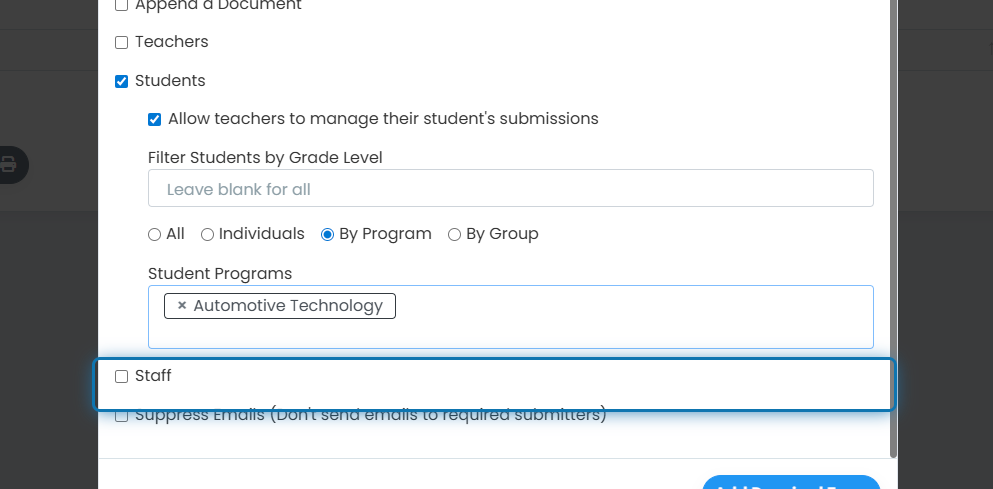Choose the By Group radio option
The width and height of the screenshot is (993, 489).
[454, 235]
